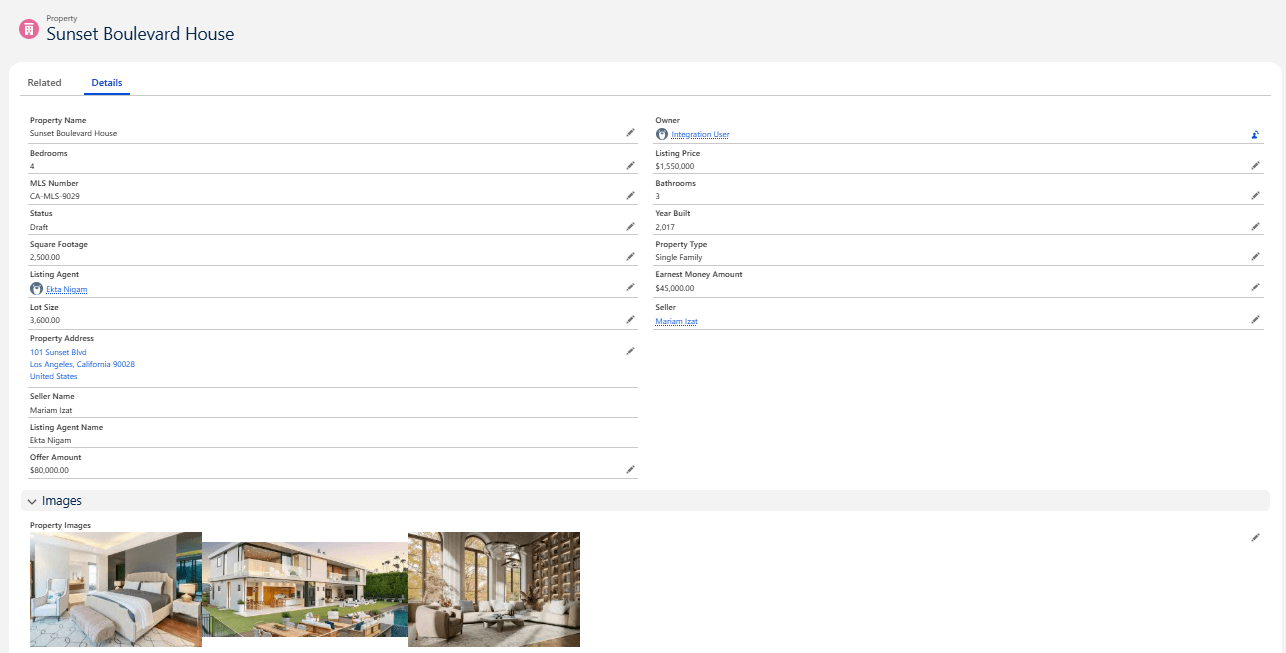Edit the Property Name field via pencil icon

pos(630,132)
